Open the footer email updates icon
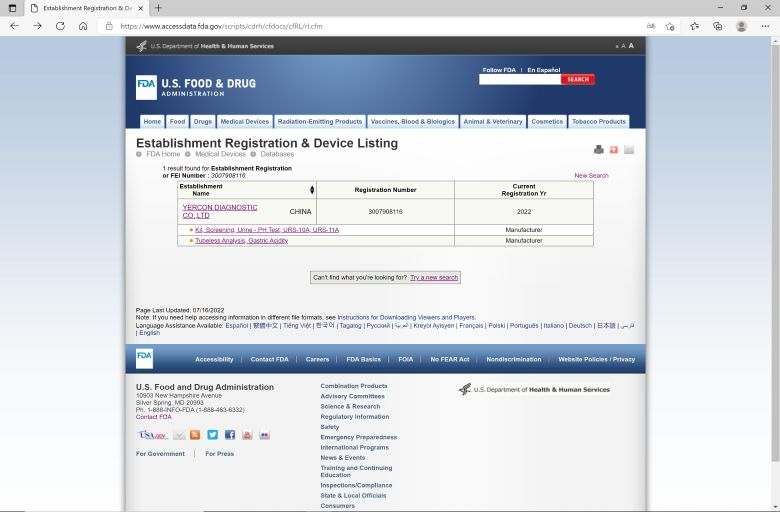Screen dimensions: 780x512 point(179,435)
